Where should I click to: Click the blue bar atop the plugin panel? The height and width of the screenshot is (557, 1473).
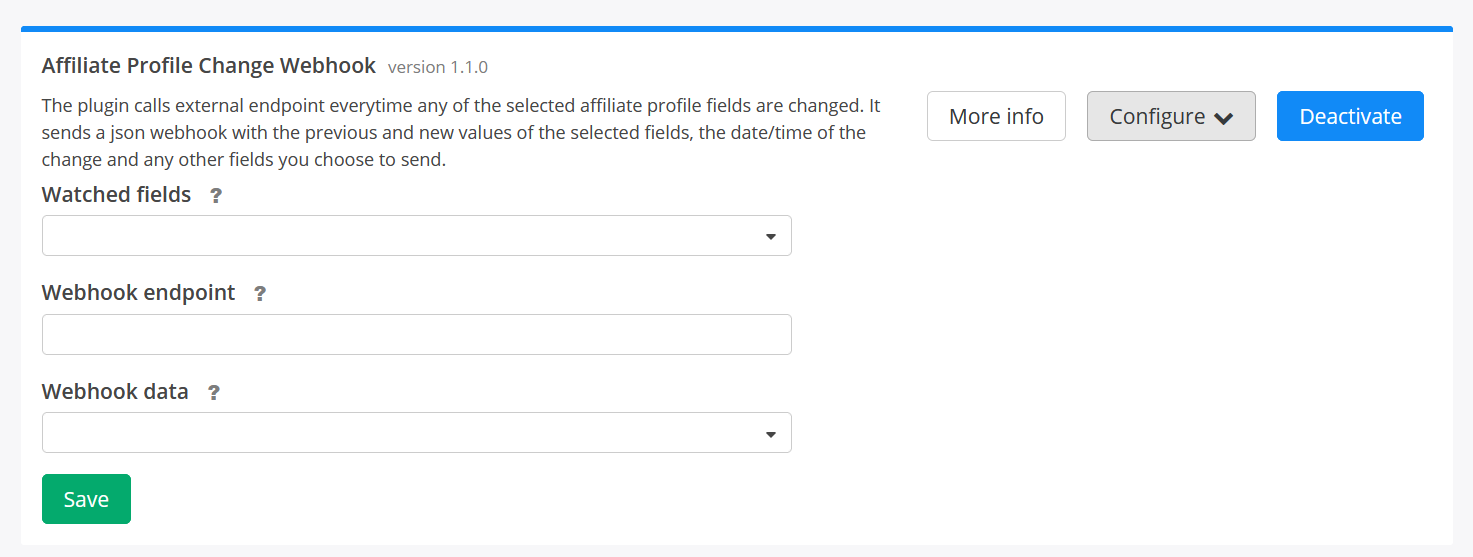(x=736, y=29)
